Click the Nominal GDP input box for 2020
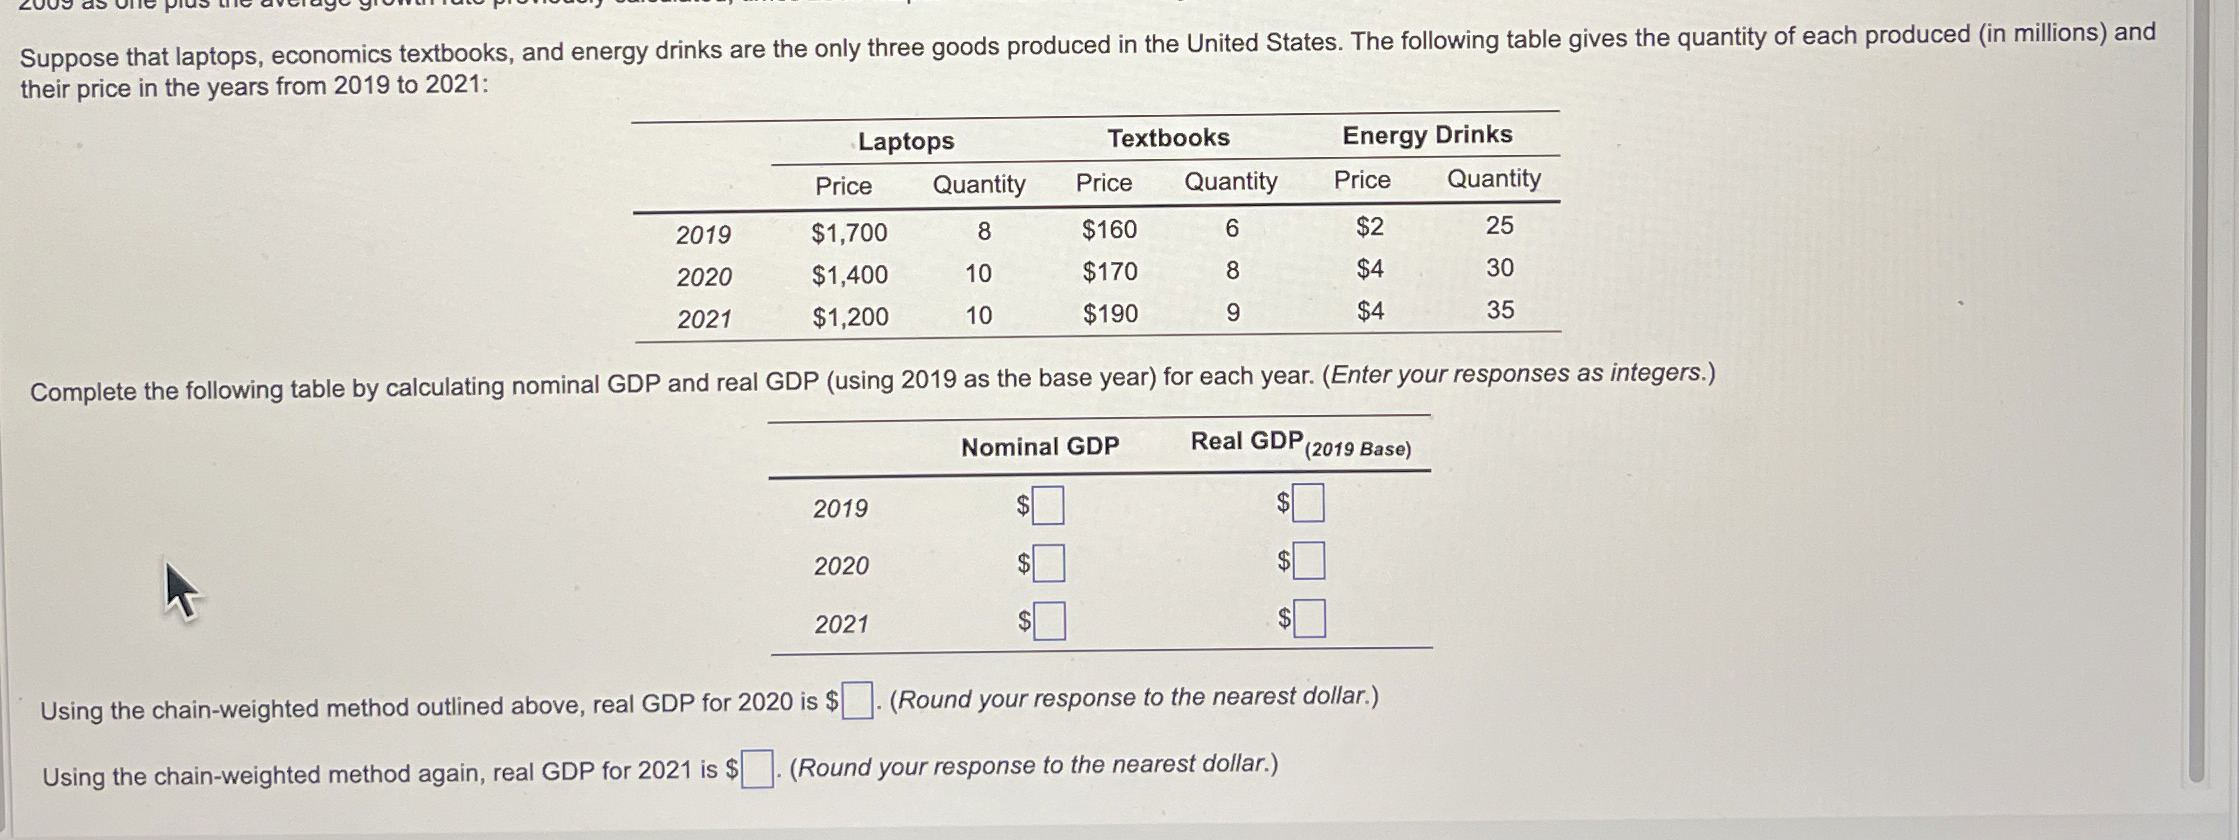This screenshot has height=840, width=2239. [x=1050, y=563]
